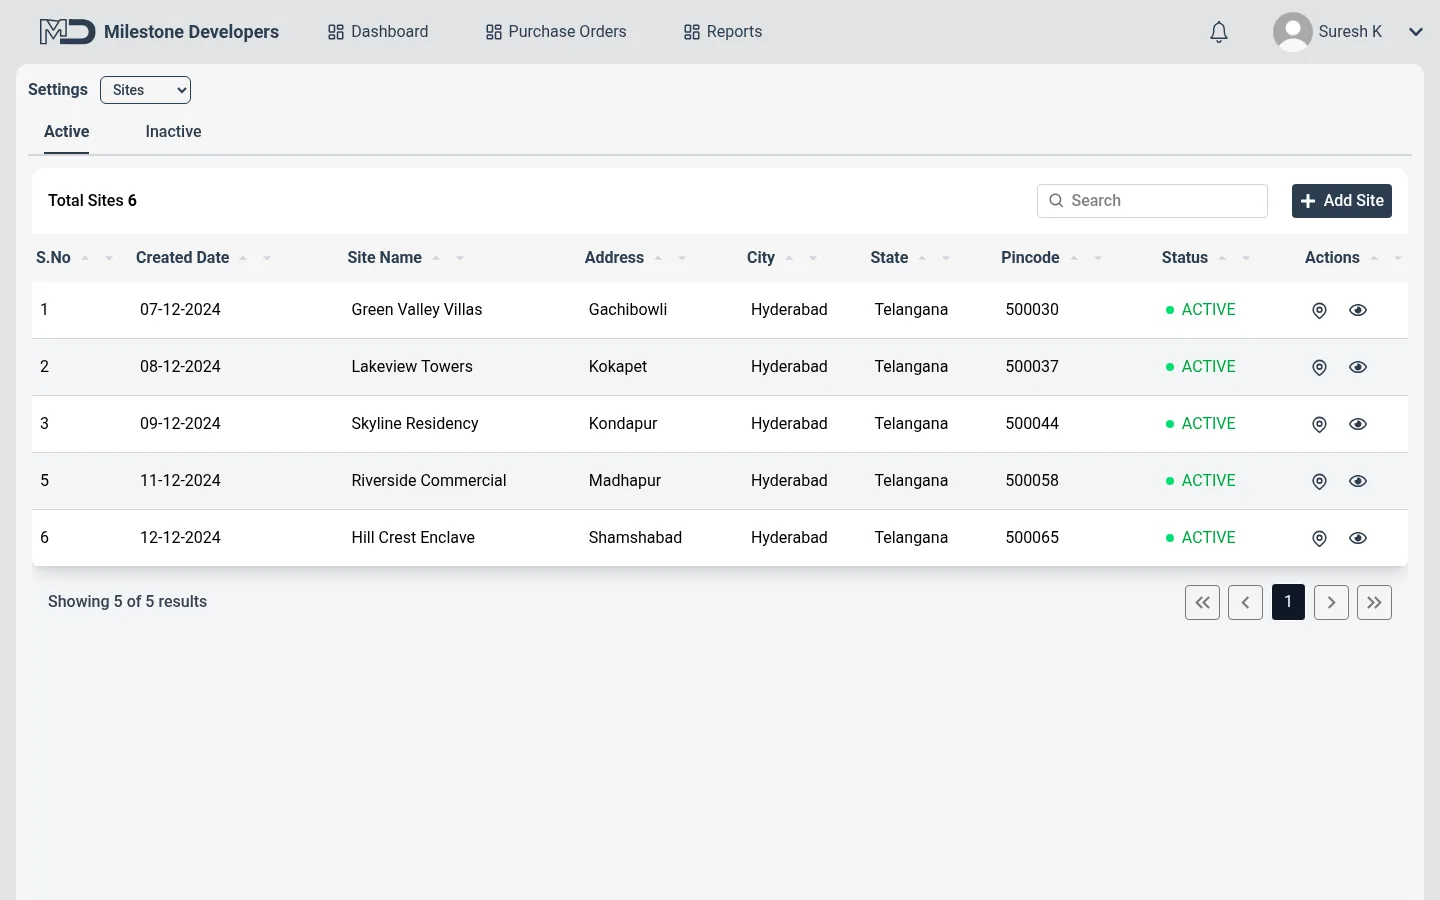This screenshot has height=900, width=1440.
Task: Open Reports in the top navigation
Action: click(723, 32)
